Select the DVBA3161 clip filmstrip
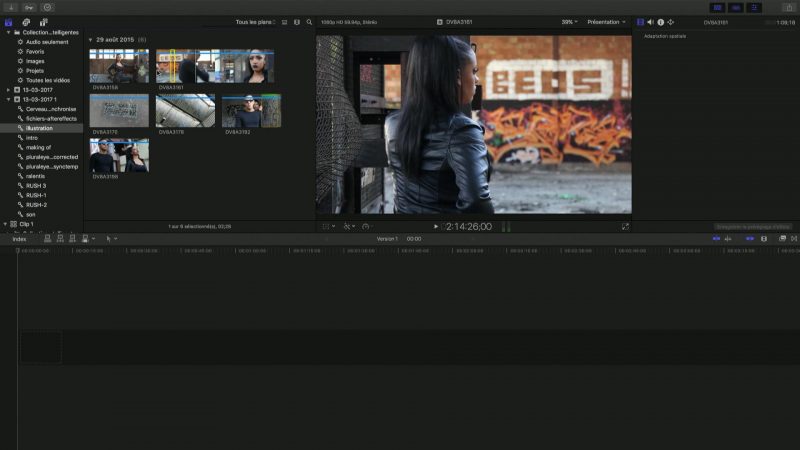The height and width of the screenshot is (450, 800). click(x=215, y=66)
